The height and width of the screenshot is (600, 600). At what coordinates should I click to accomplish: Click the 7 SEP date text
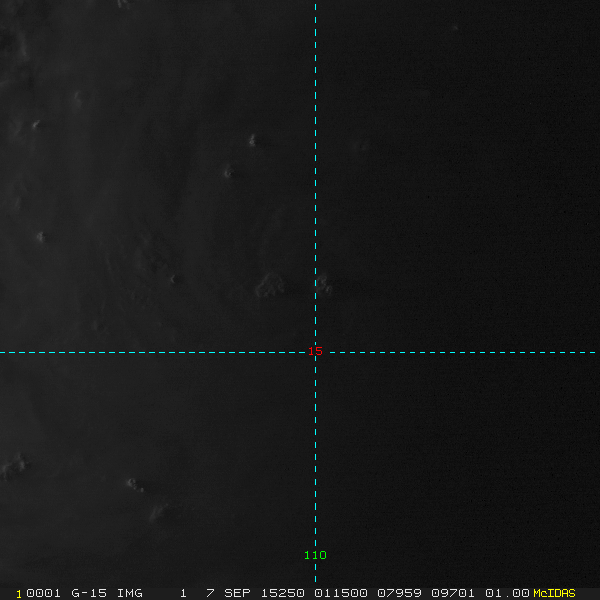pyautogui.click(x=228, y=593)
